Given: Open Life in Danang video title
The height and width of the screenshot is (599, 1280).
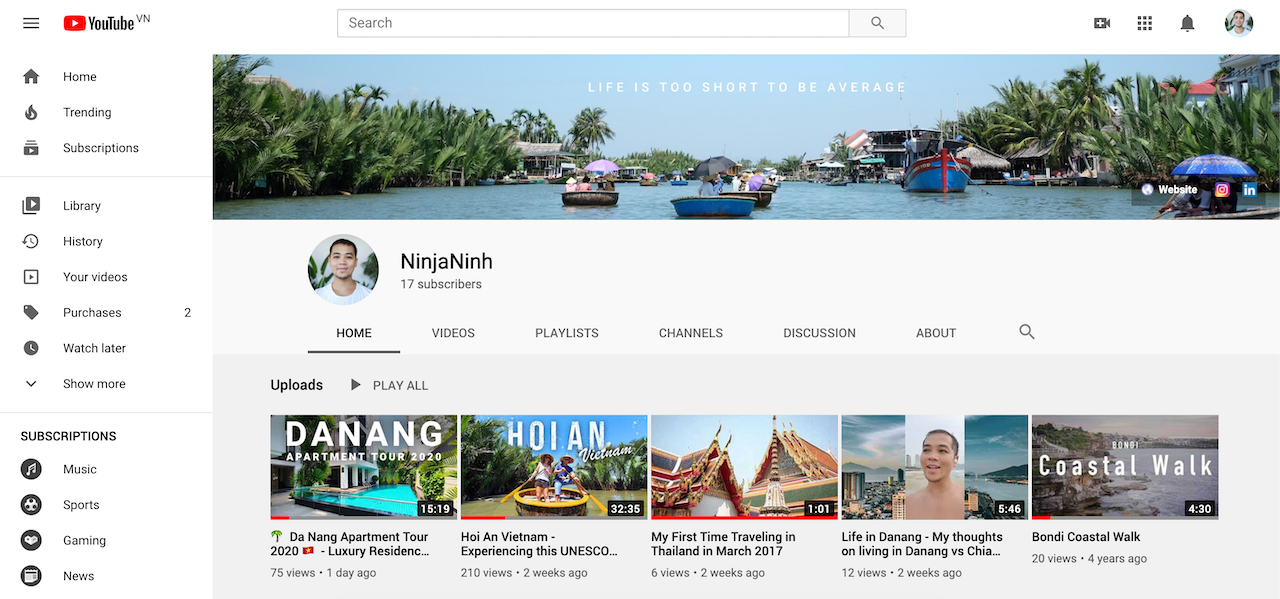Looking at the screenshot, I should pos(922,544).
